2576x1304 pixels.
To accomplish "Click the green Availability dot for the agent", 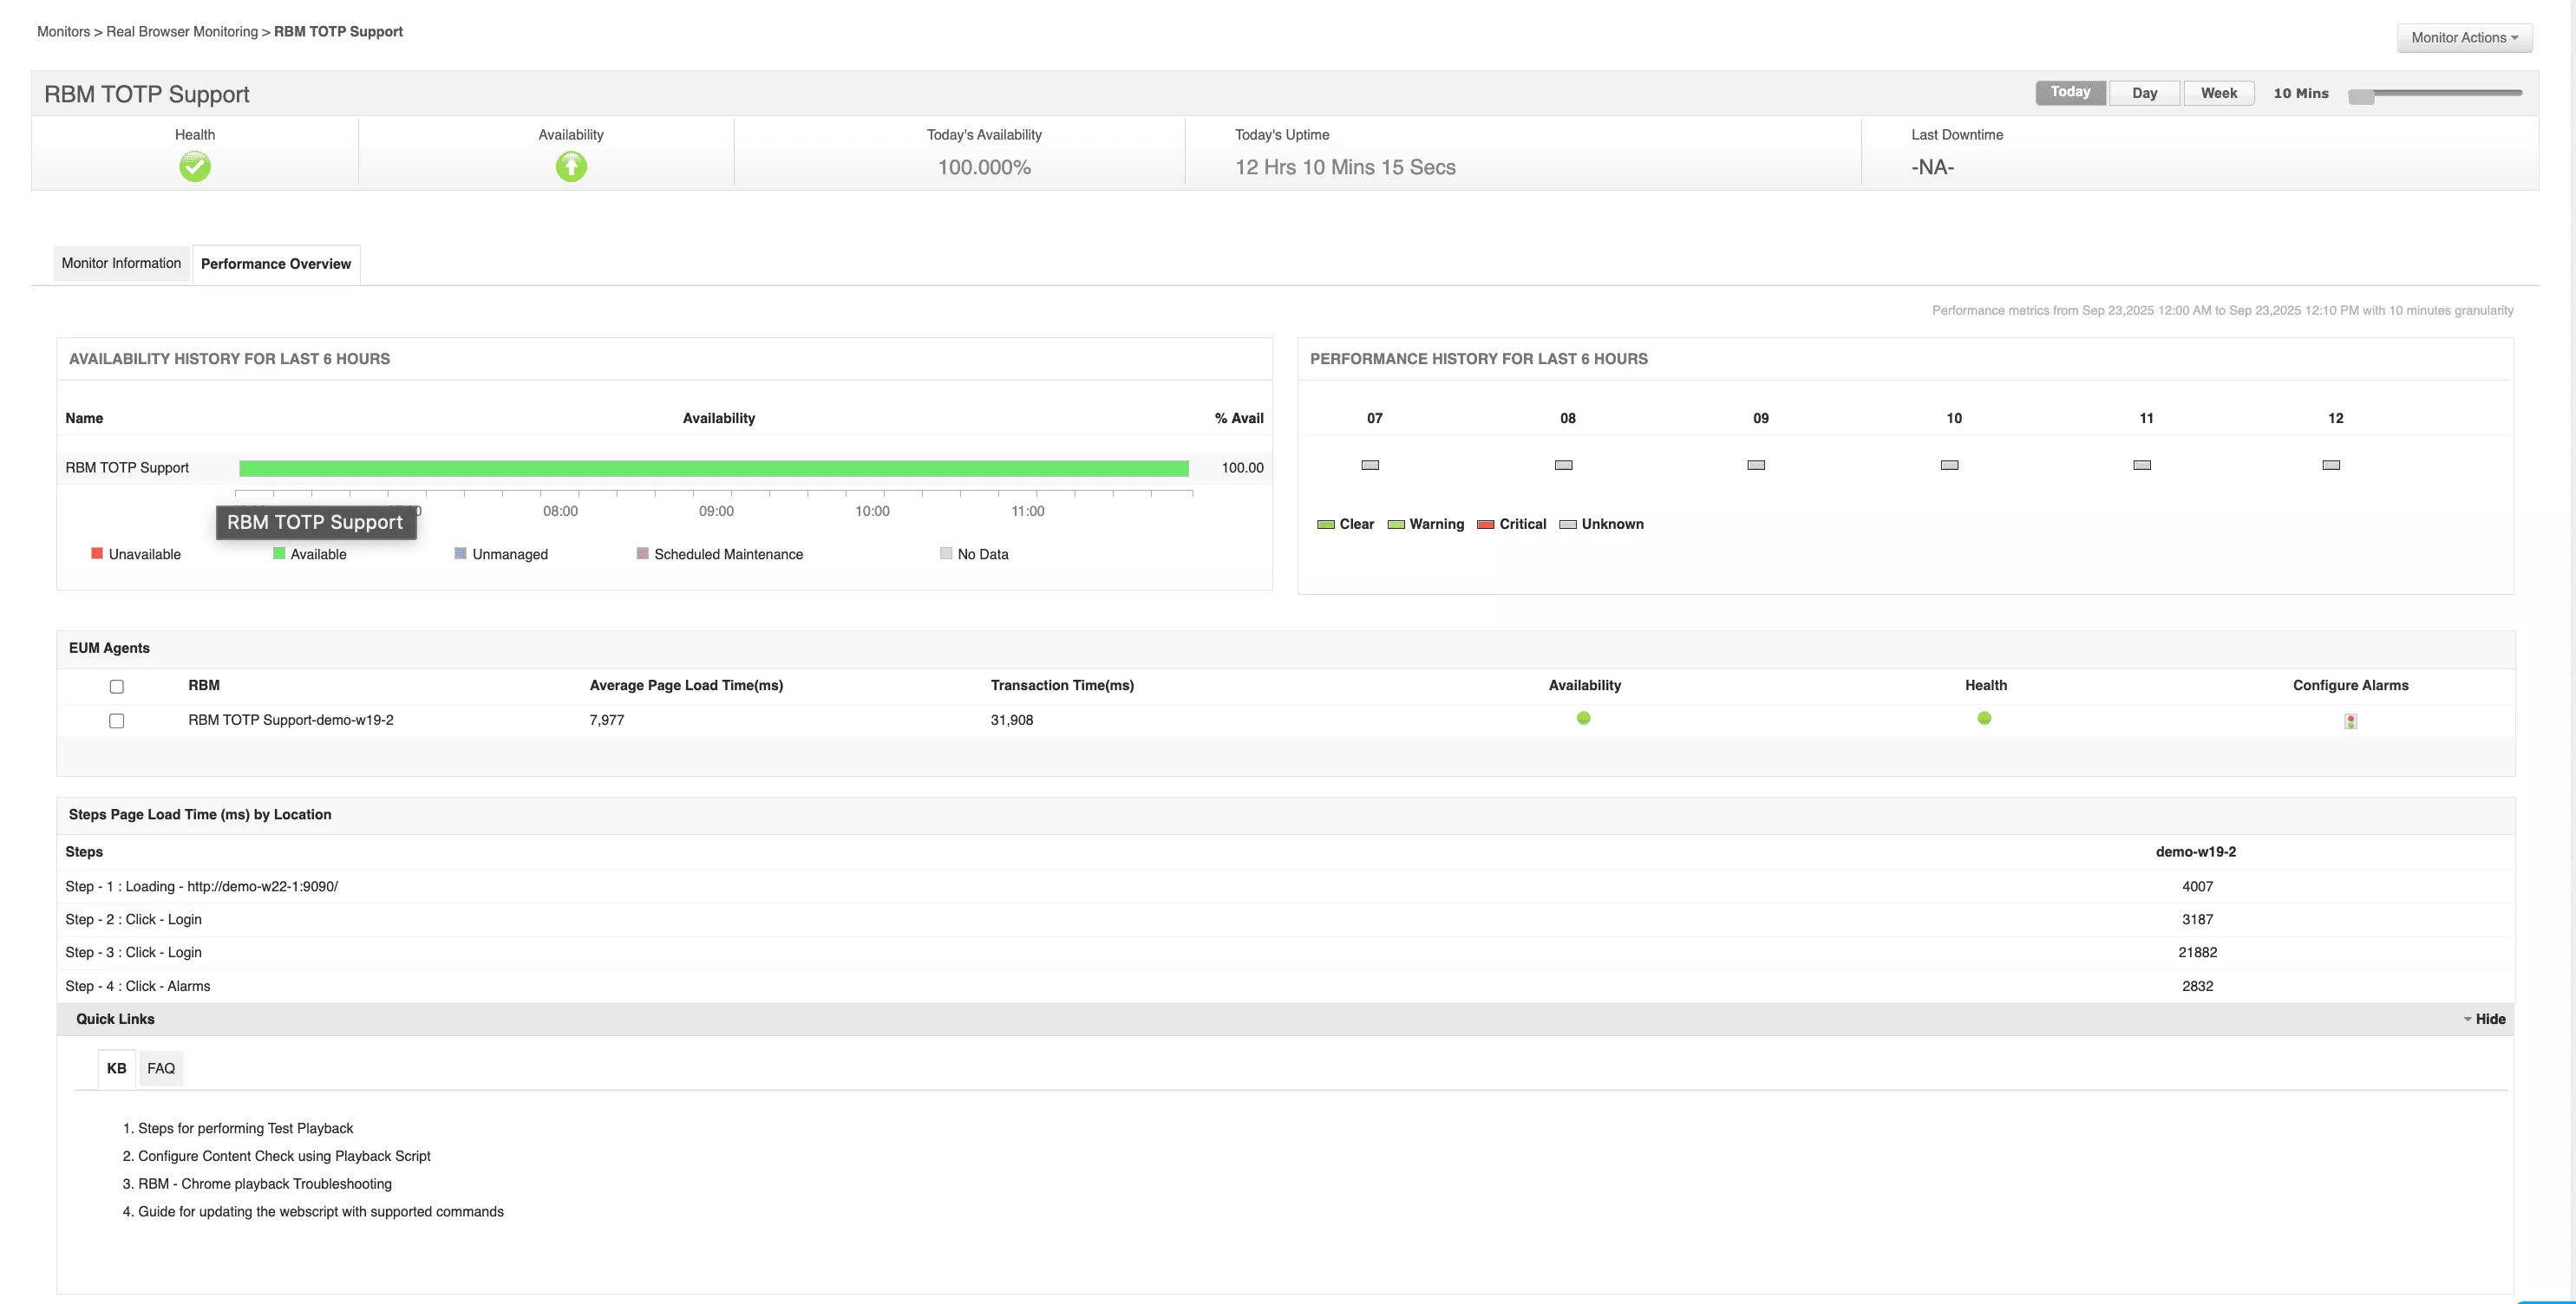I will coord(1584,718).
